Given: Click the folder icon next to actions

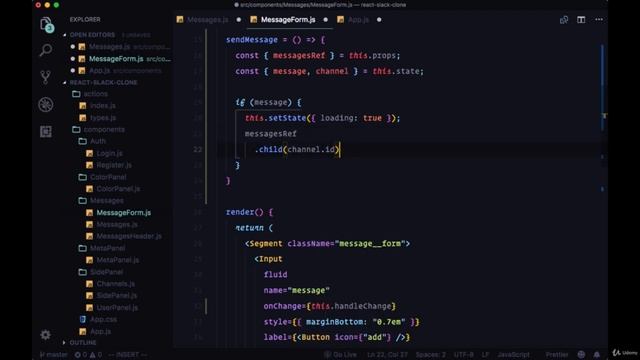Looking at the screenshot, I should (x=76, y=94).
